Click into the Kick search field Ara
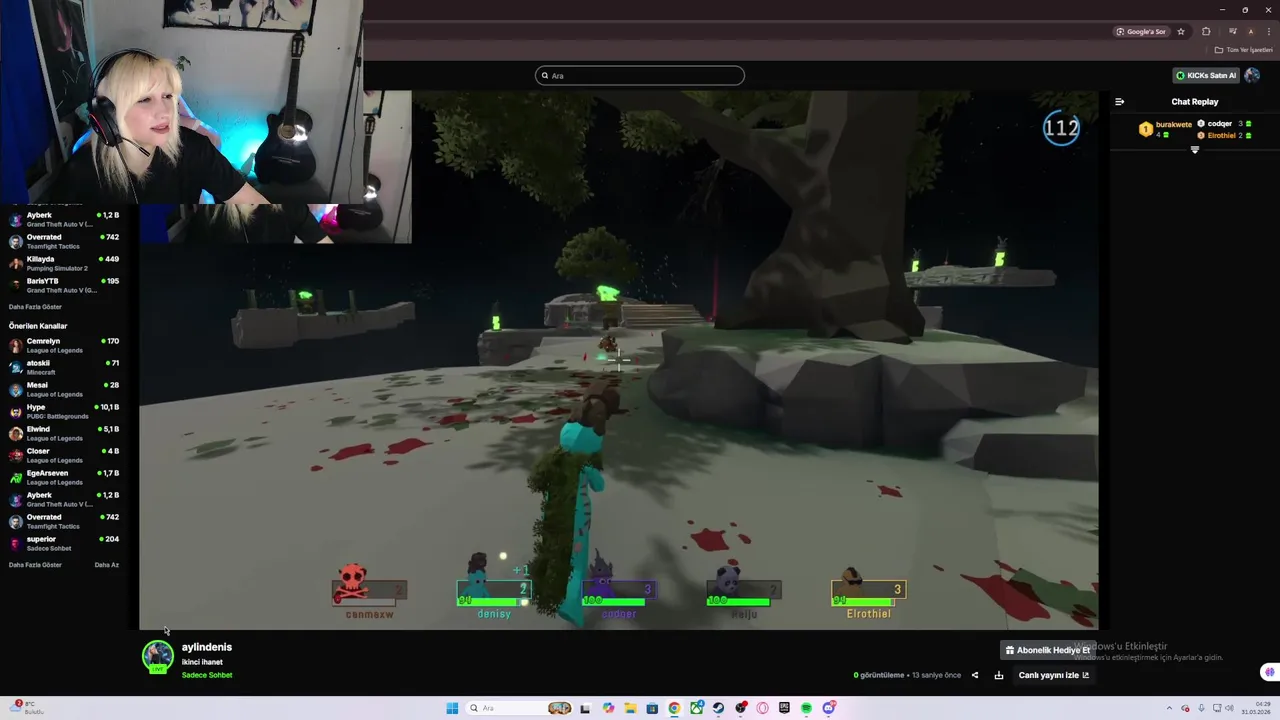 640,75
